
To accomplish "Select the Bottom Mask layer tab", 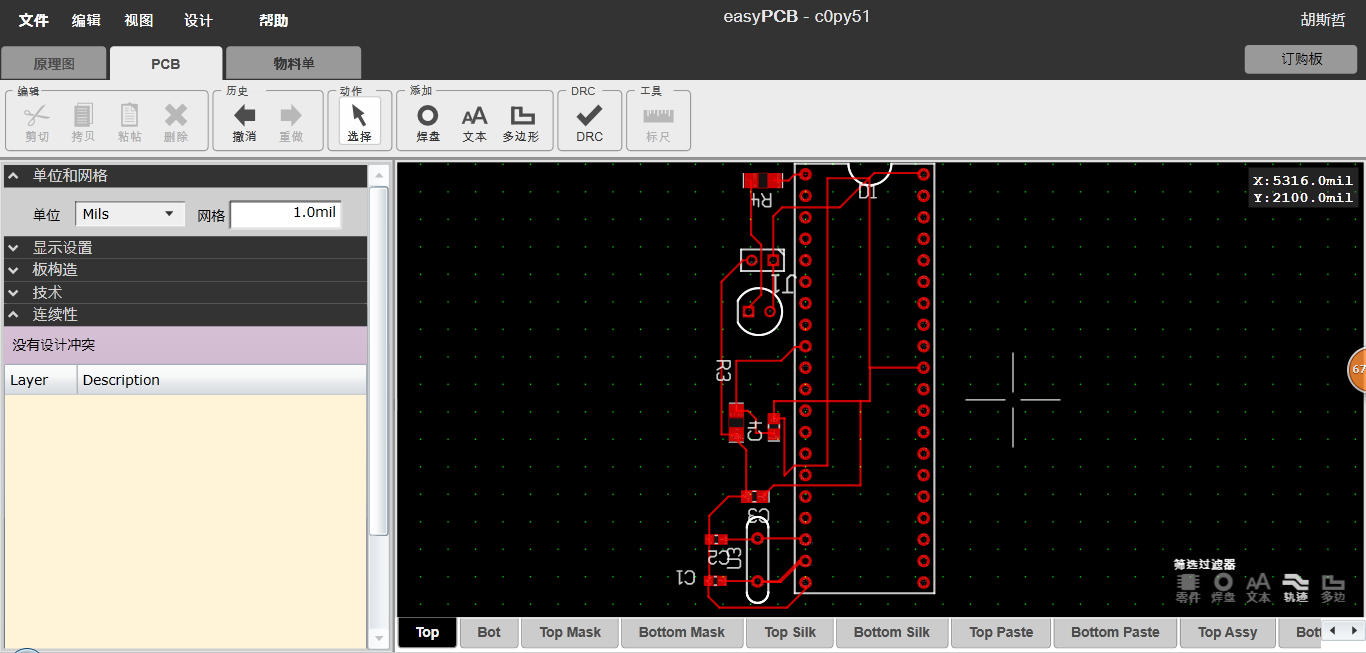I will tap(682, 632).
